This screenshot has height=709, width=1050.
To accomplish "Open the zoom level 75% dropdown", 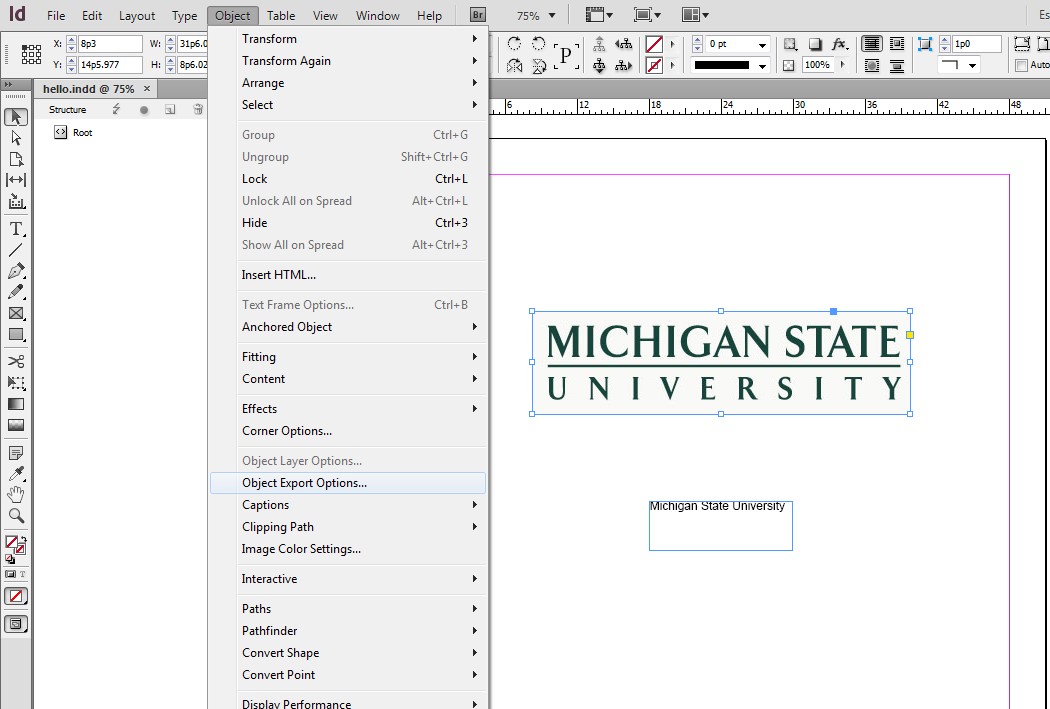I will pos(552,15).
